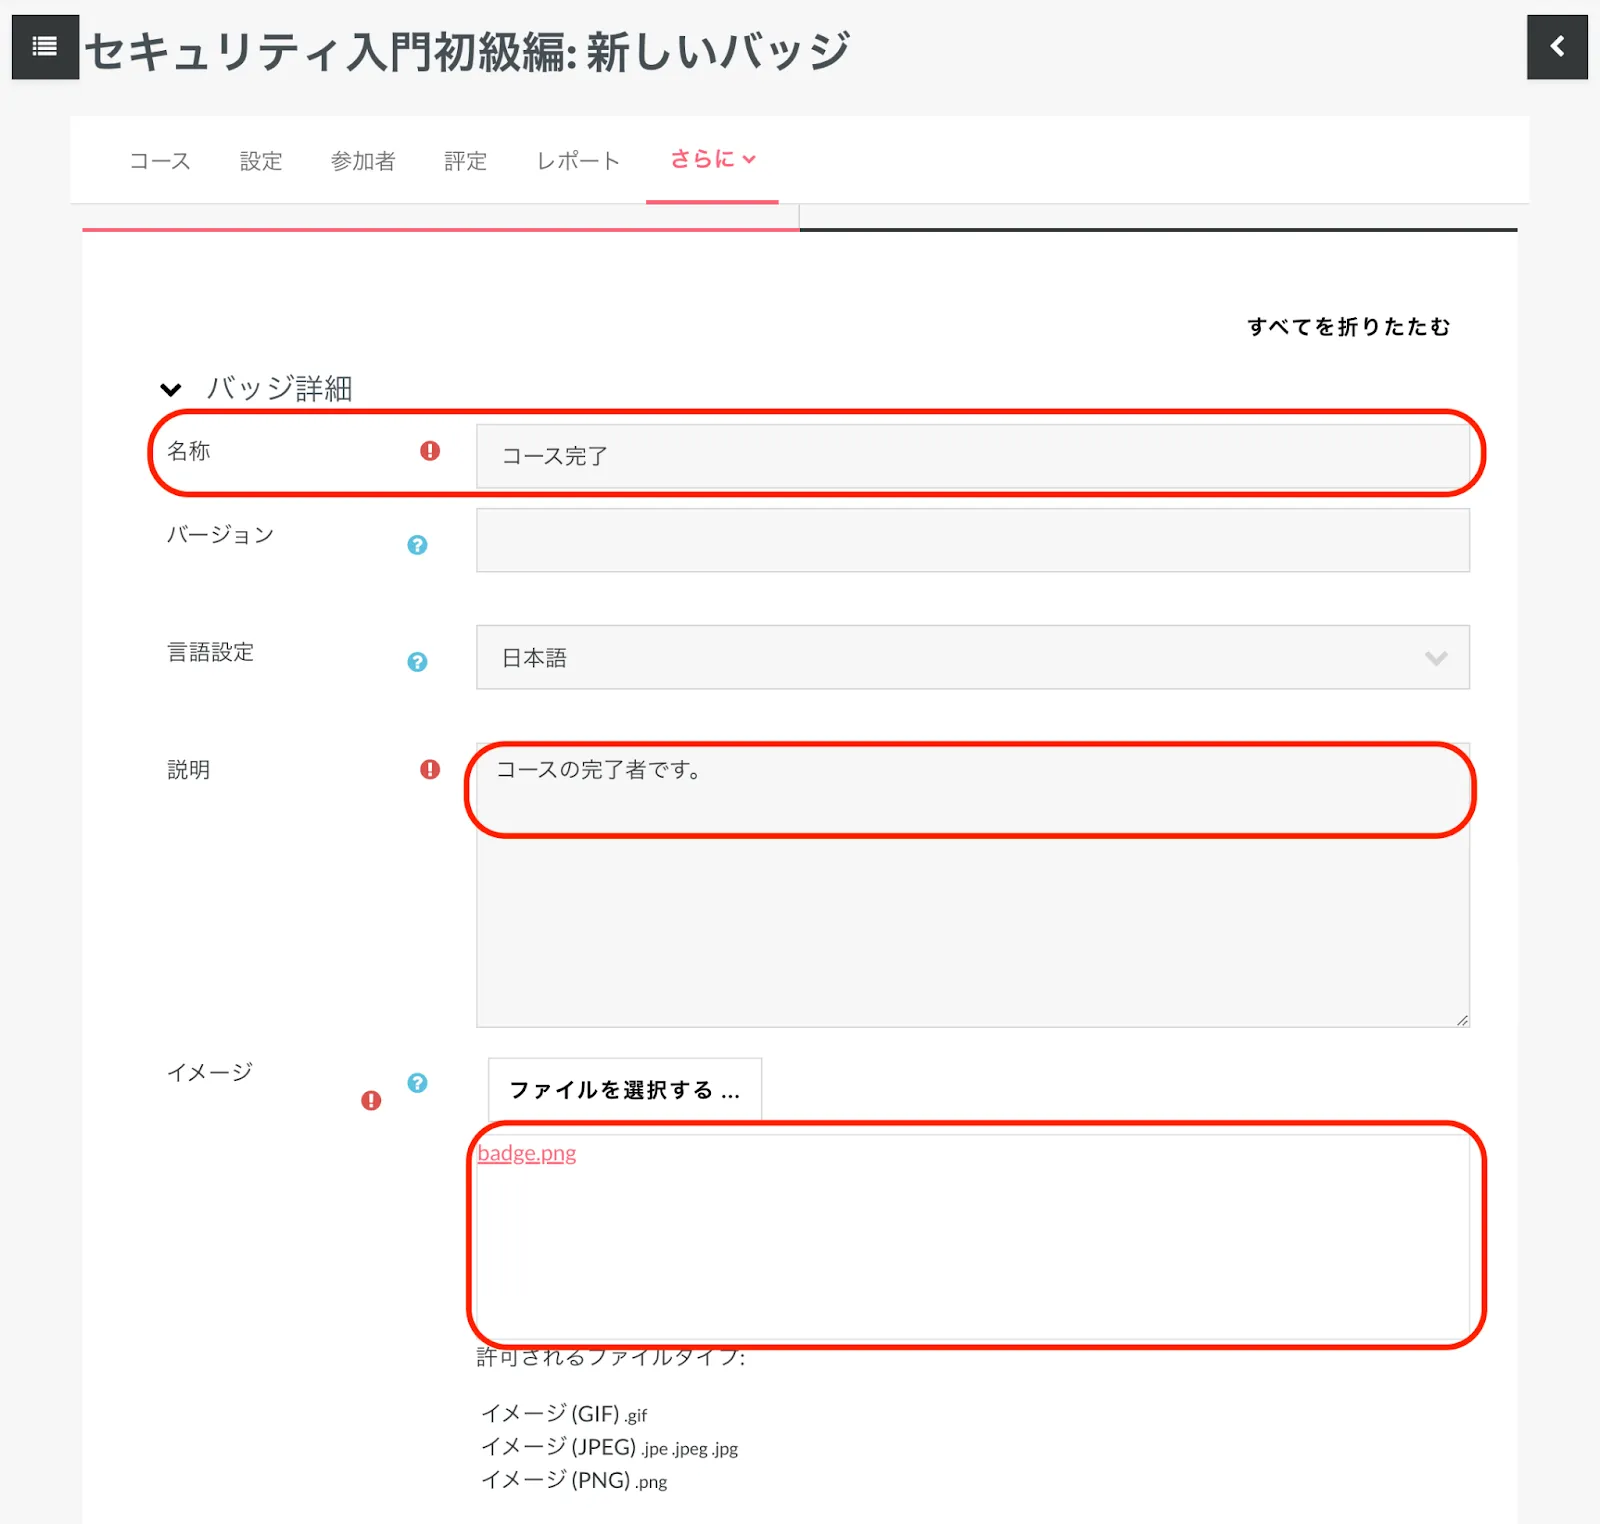Open the help icon for バージョン

pos(417,545)
